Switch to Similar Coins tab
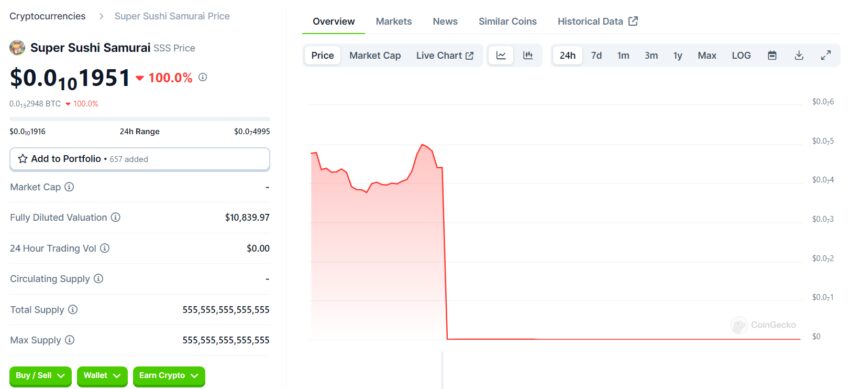The width and height of the screenshot is (850, 389). (507, 22)
